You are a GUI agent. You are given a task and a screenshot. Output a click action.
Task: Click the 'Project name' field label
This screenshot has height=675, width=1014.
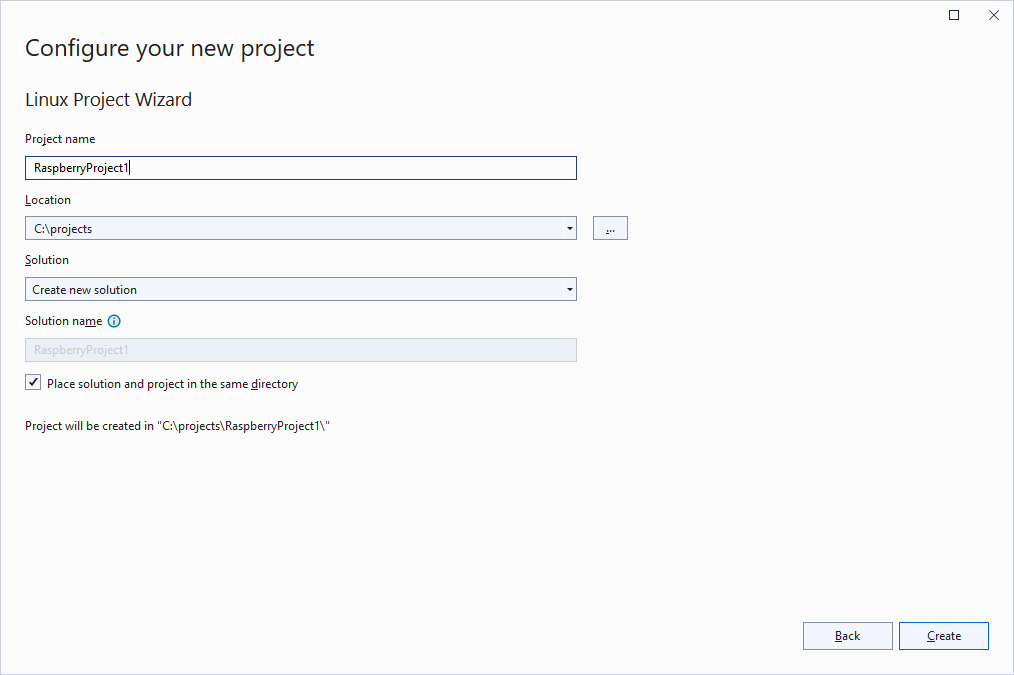tap(60, 139)
